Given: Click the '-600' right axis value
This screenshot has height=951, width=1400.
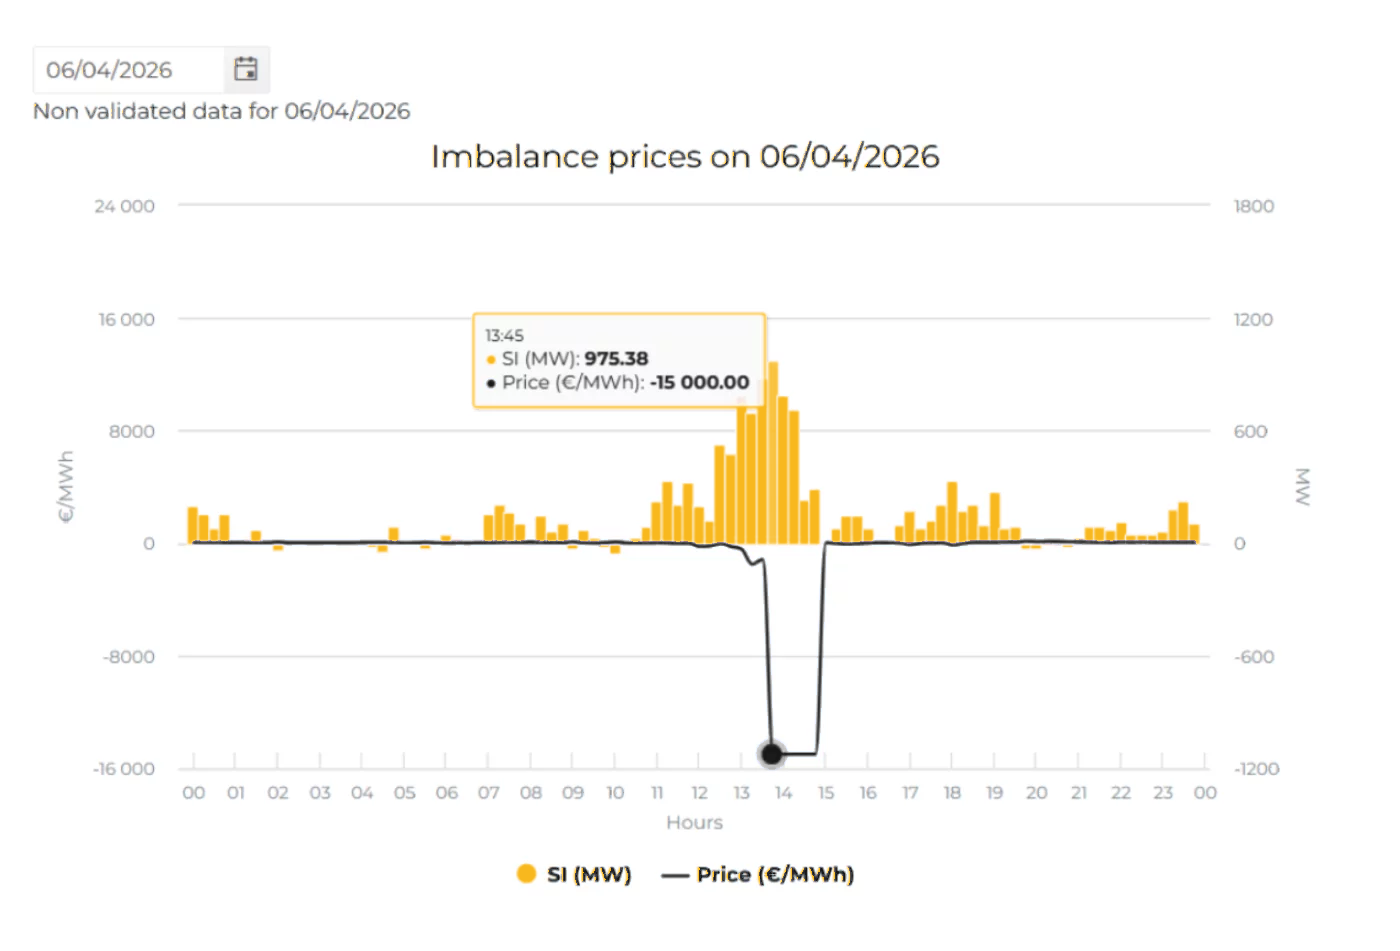Looking at the screenshot, I should coord(1254,657).
